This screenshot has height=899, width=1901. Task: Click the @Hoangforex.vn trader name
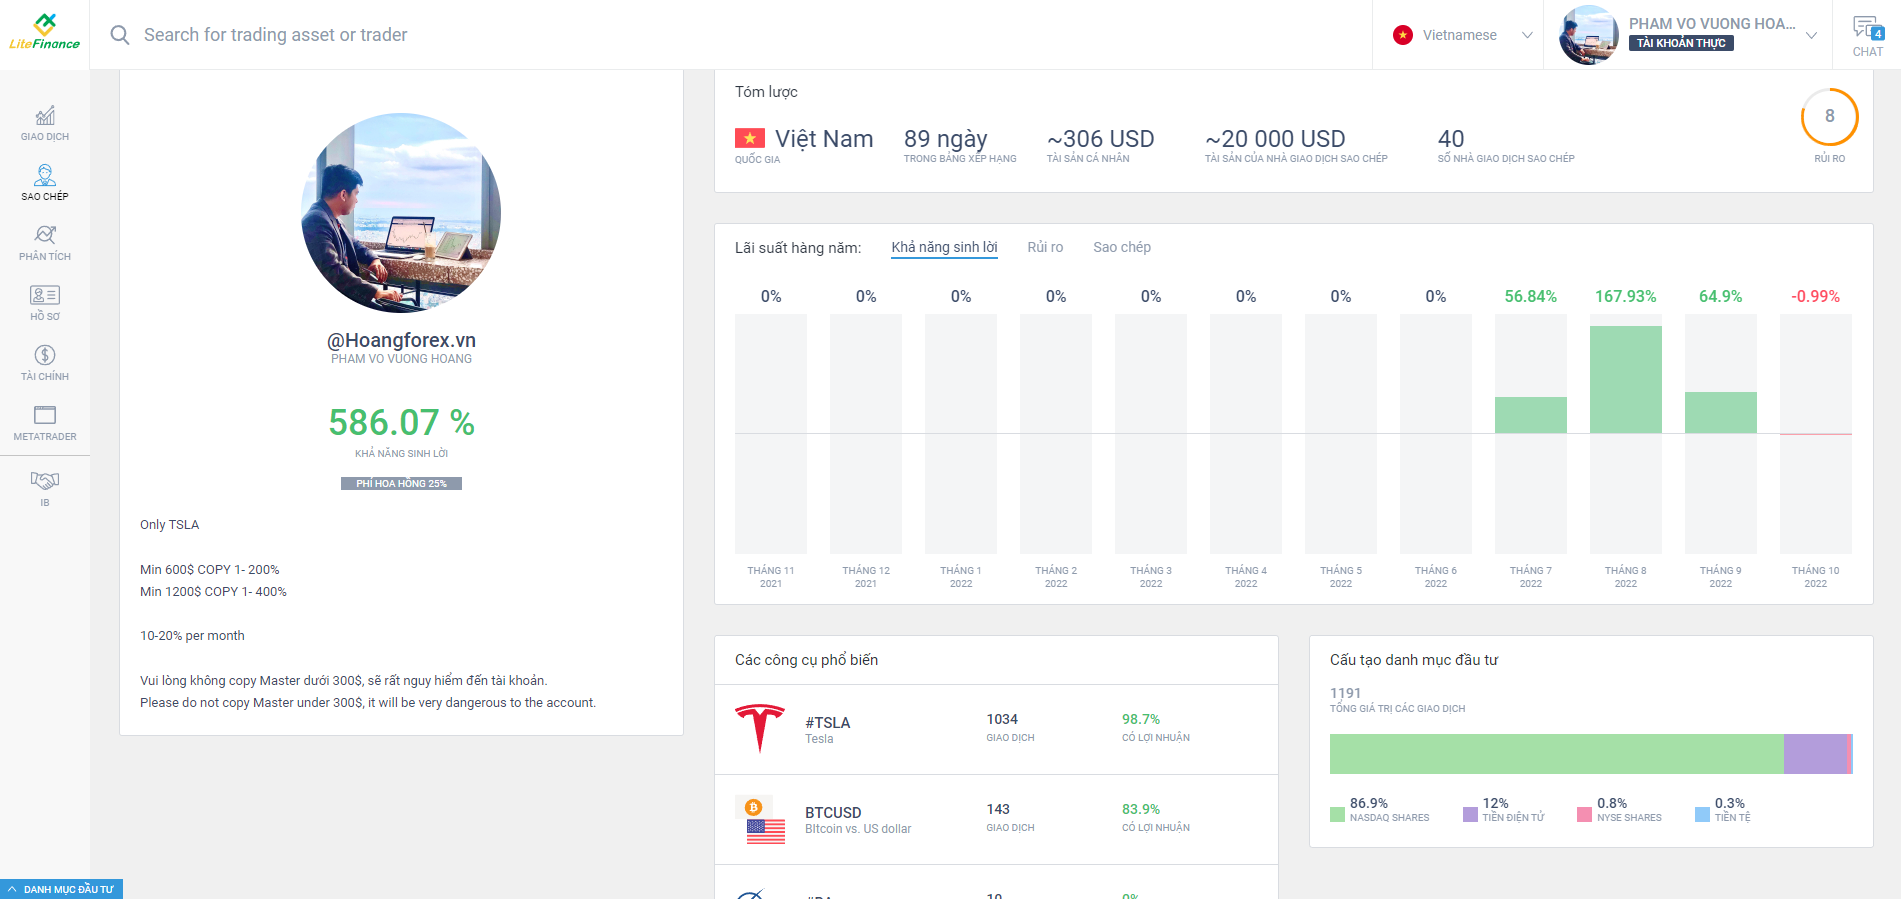401,340
